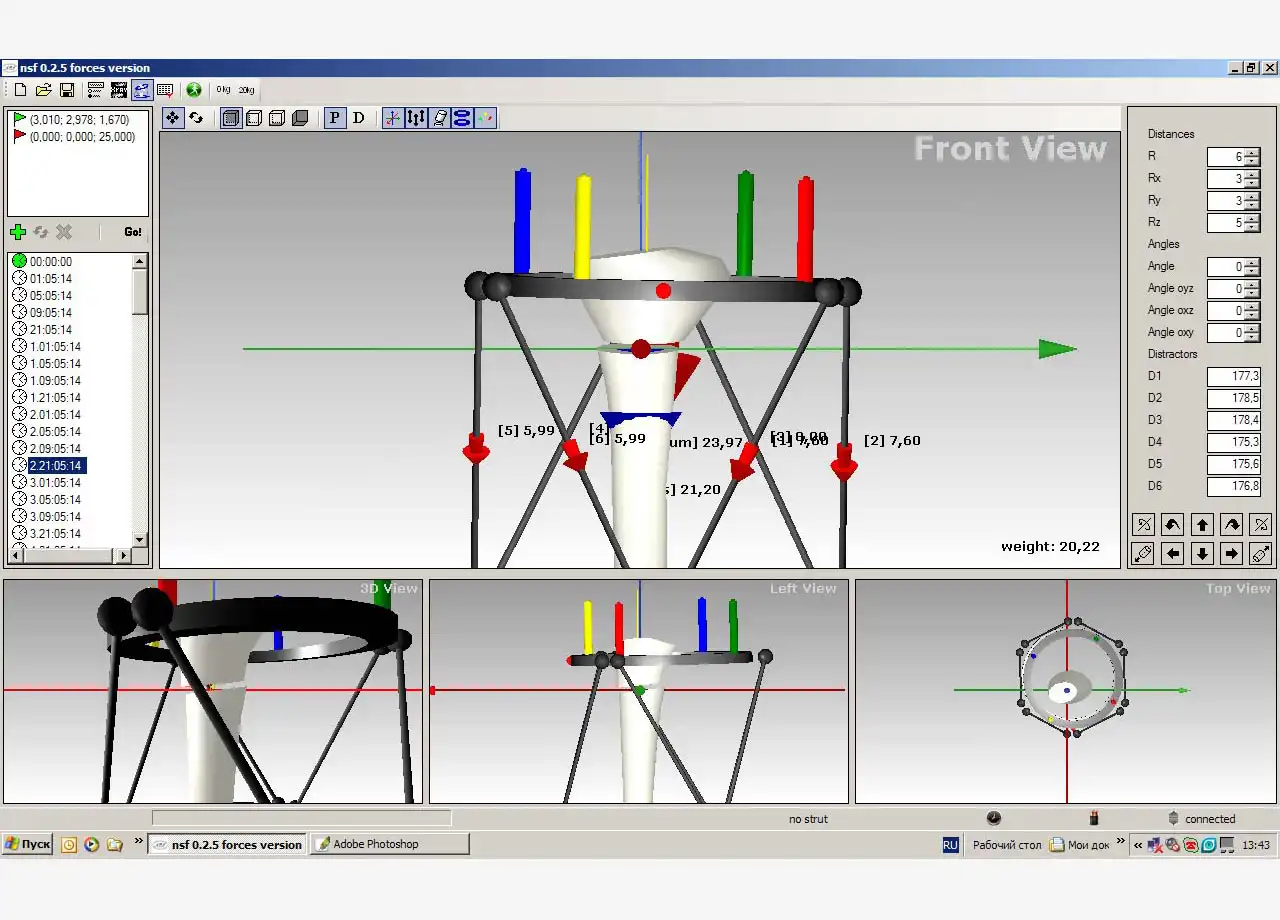Select timeline entry 3.09:05:14
Viewport: 1280px width, 920px height.
(x=47, y=517)
